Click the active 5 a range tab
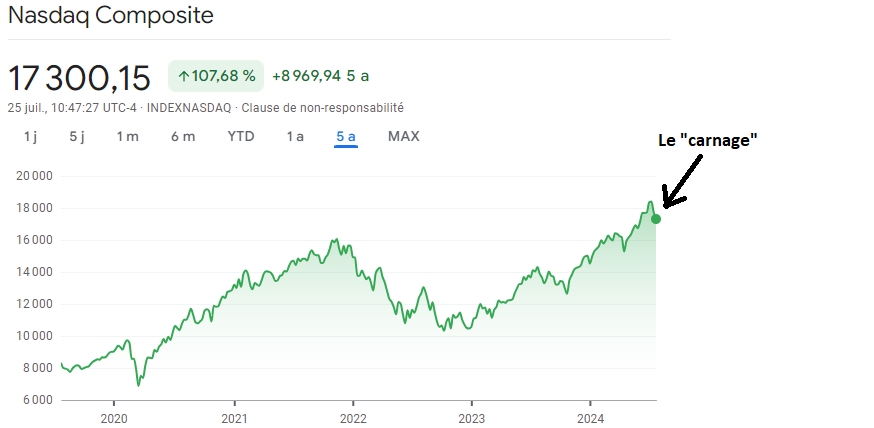Screen dimensions: 874x428 (x=346, y=136)
